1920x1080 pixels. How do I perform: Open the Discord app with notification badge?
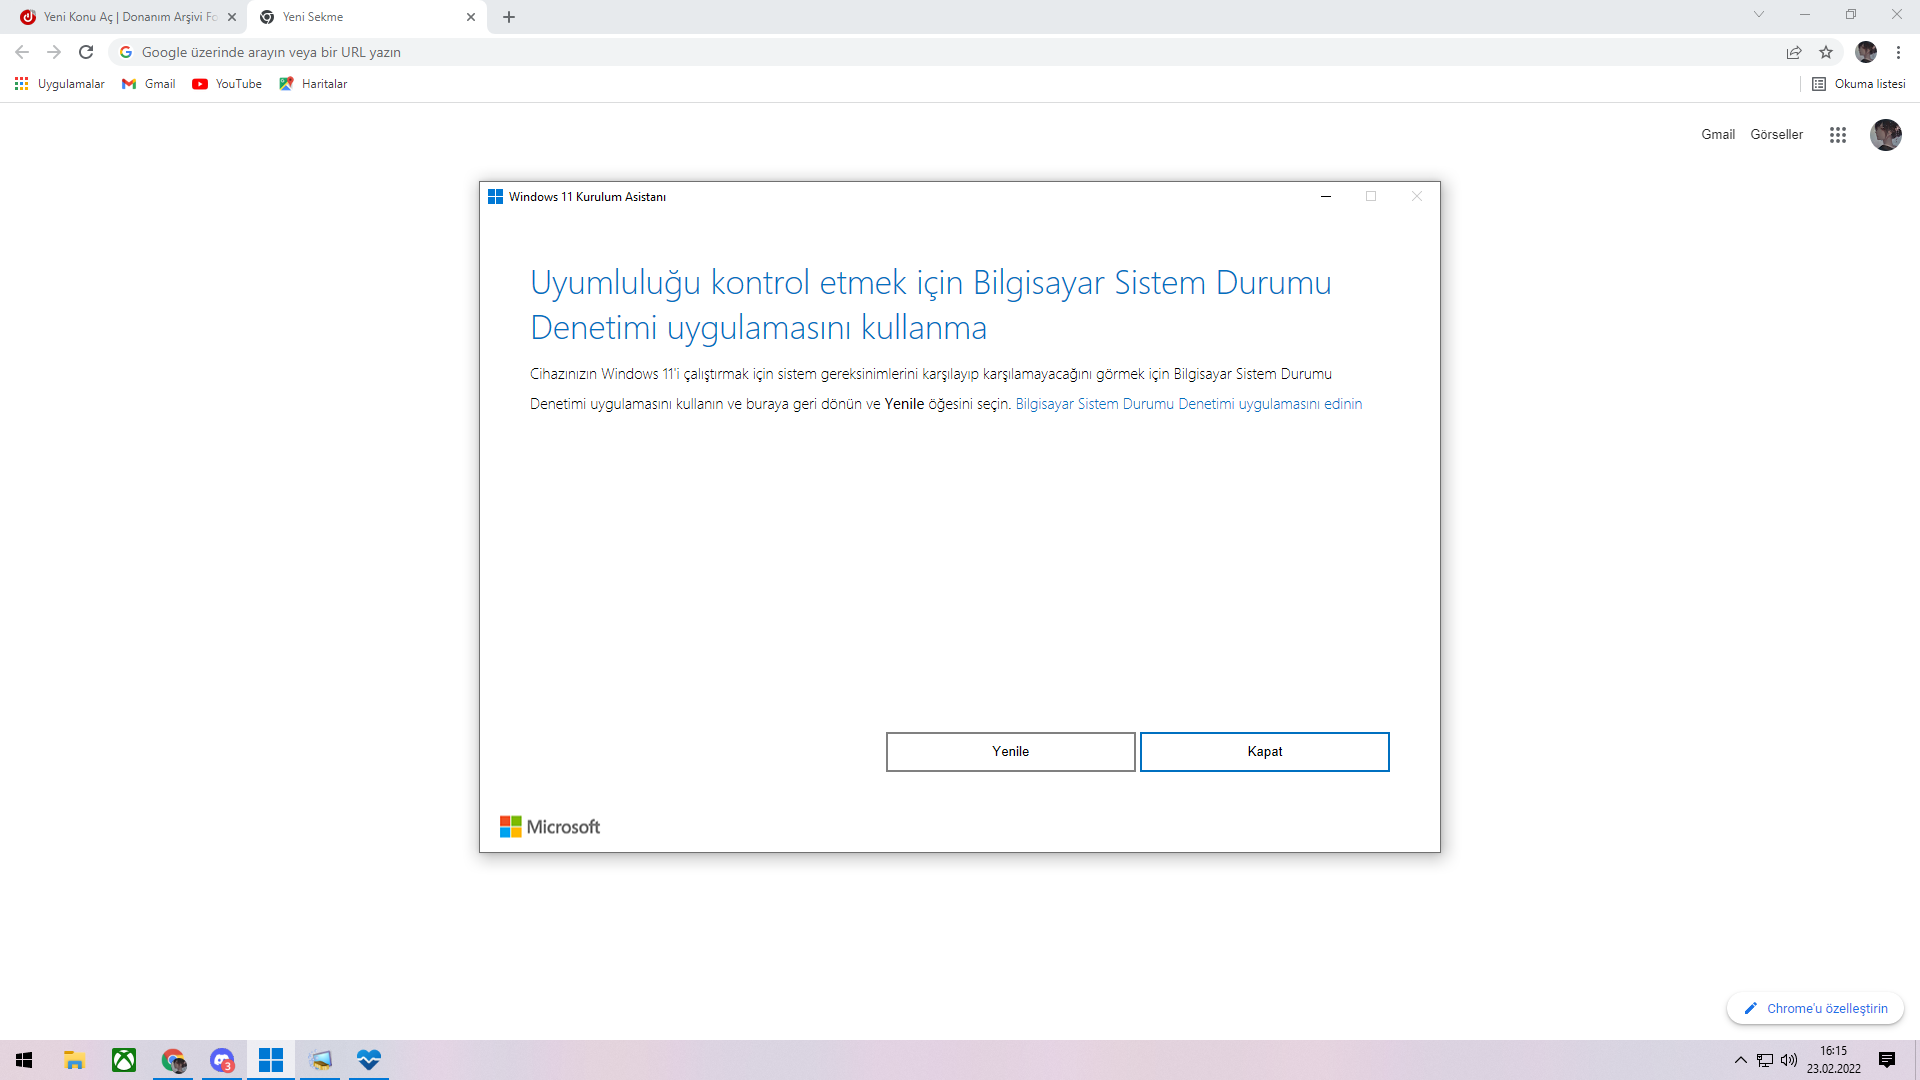222,1060
